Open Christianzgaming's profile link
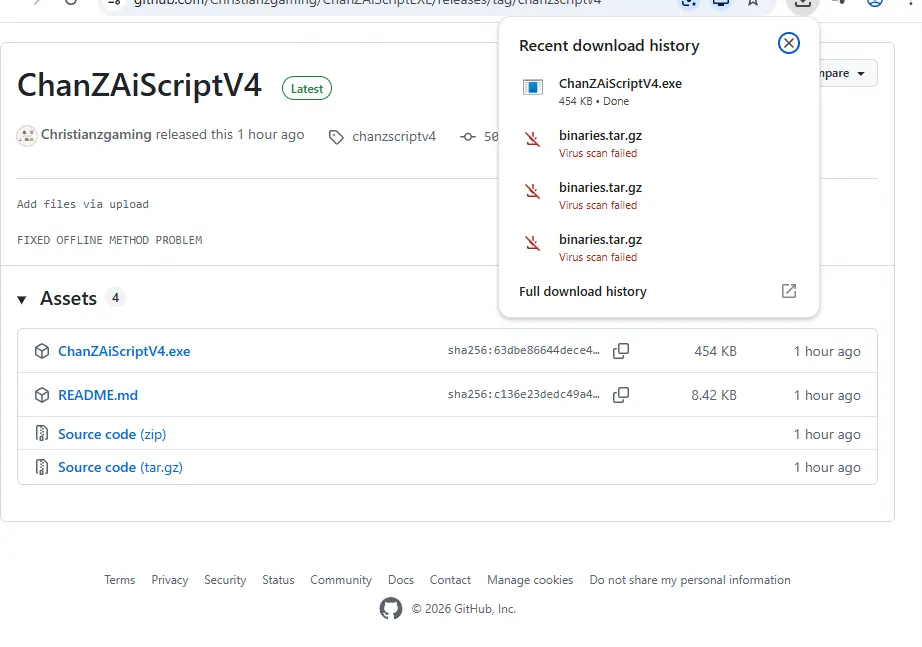Screen dimensions: 922x647 pyautogui.click(x=96, y=135)
